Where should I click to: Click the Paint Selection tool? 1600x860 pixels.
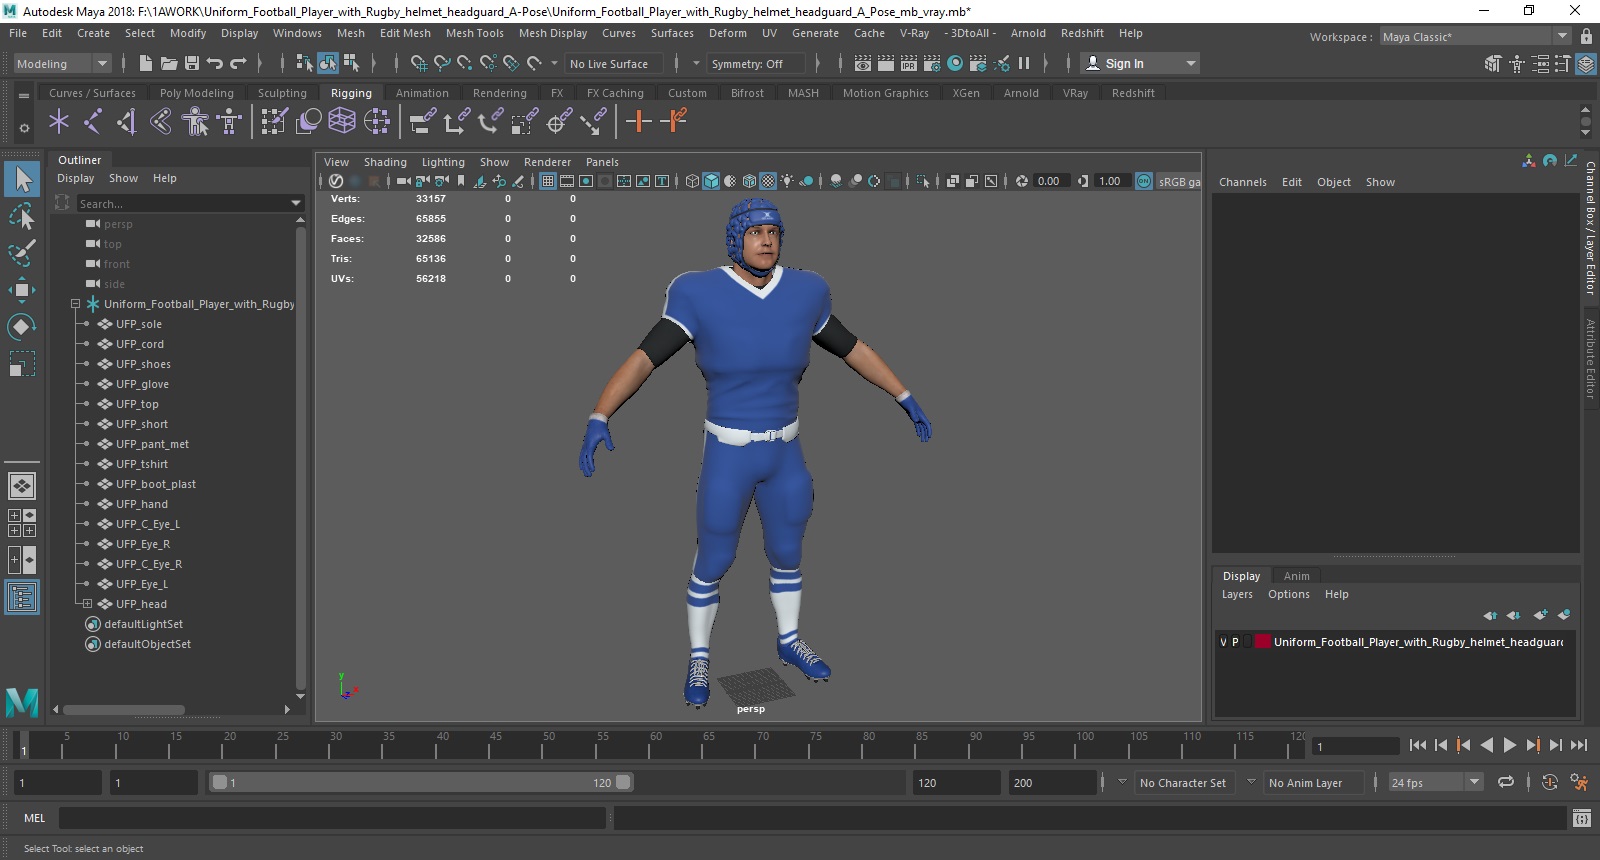point(21,253)
